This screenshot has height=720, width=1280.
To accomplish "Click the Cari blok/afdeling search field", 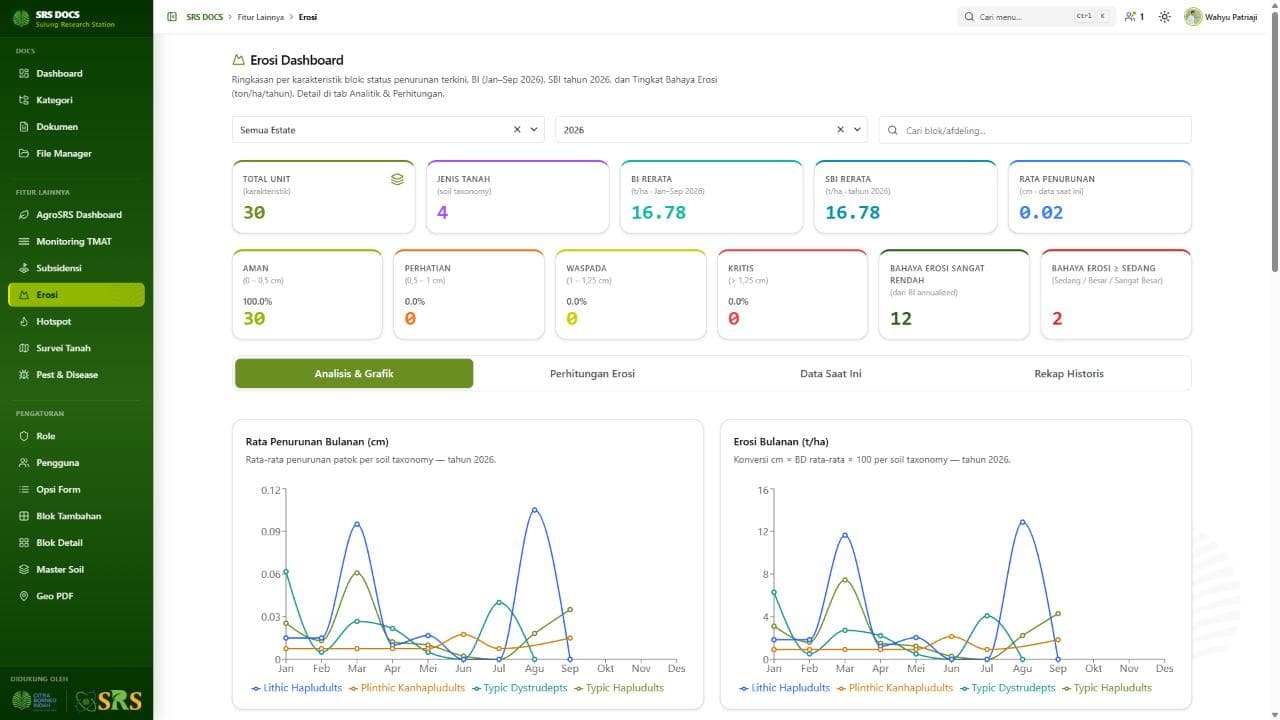I will pyautogui.click(x=1035, y=130).
